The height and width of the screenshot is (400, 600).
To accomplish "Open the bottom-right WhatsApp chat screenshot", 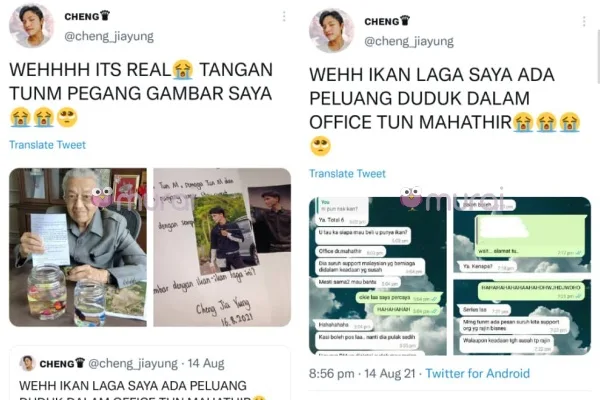I will pyautogui.click(x=522, y=317).
